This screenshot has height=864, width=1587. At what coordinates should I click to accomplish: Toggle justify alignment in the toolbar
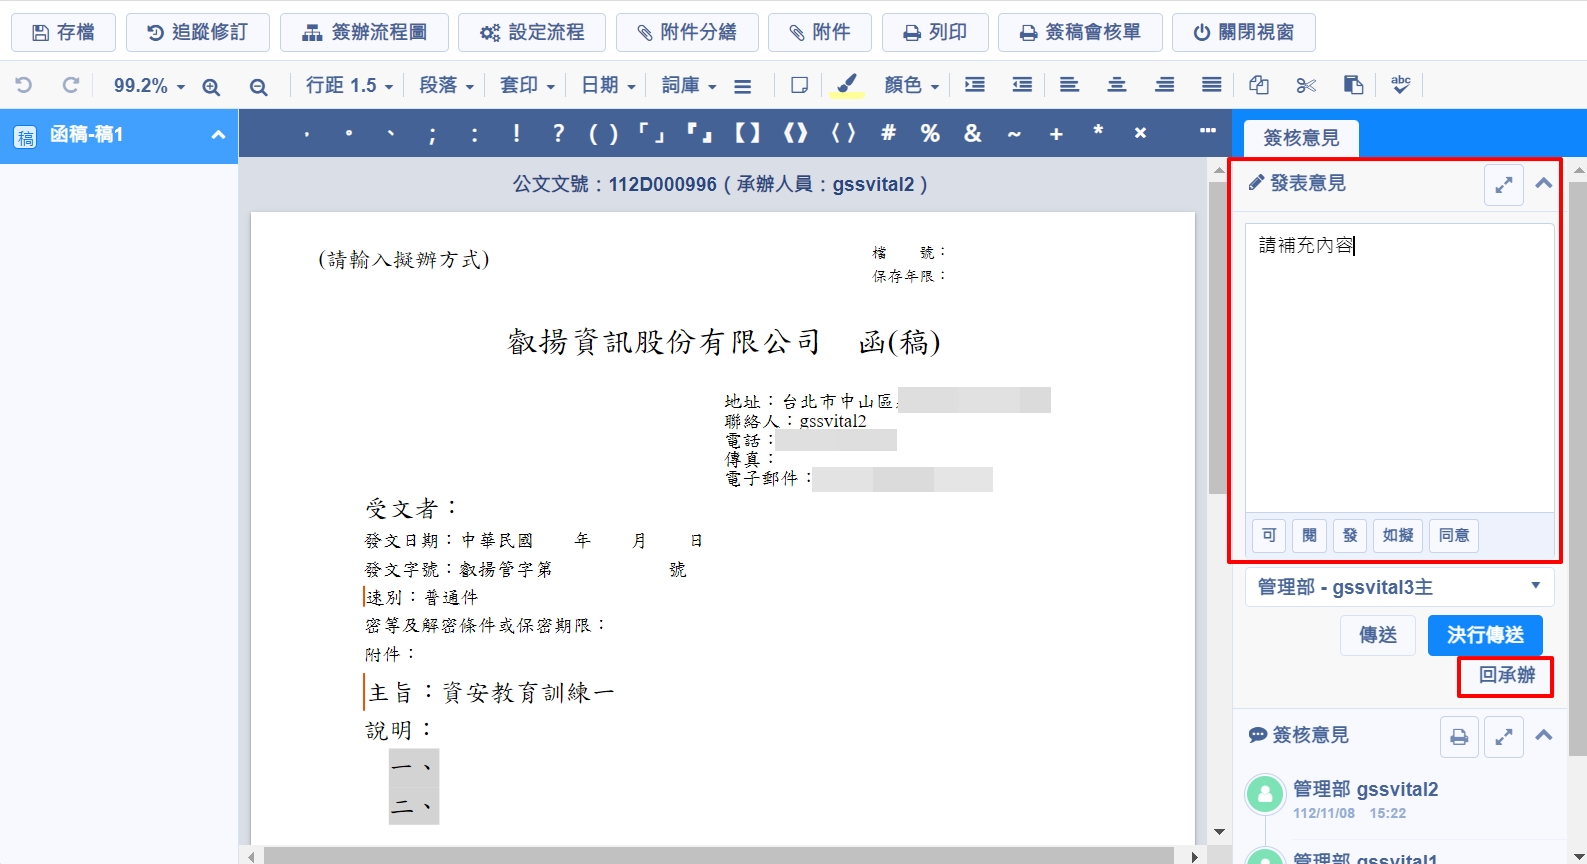click(1211, 85)
